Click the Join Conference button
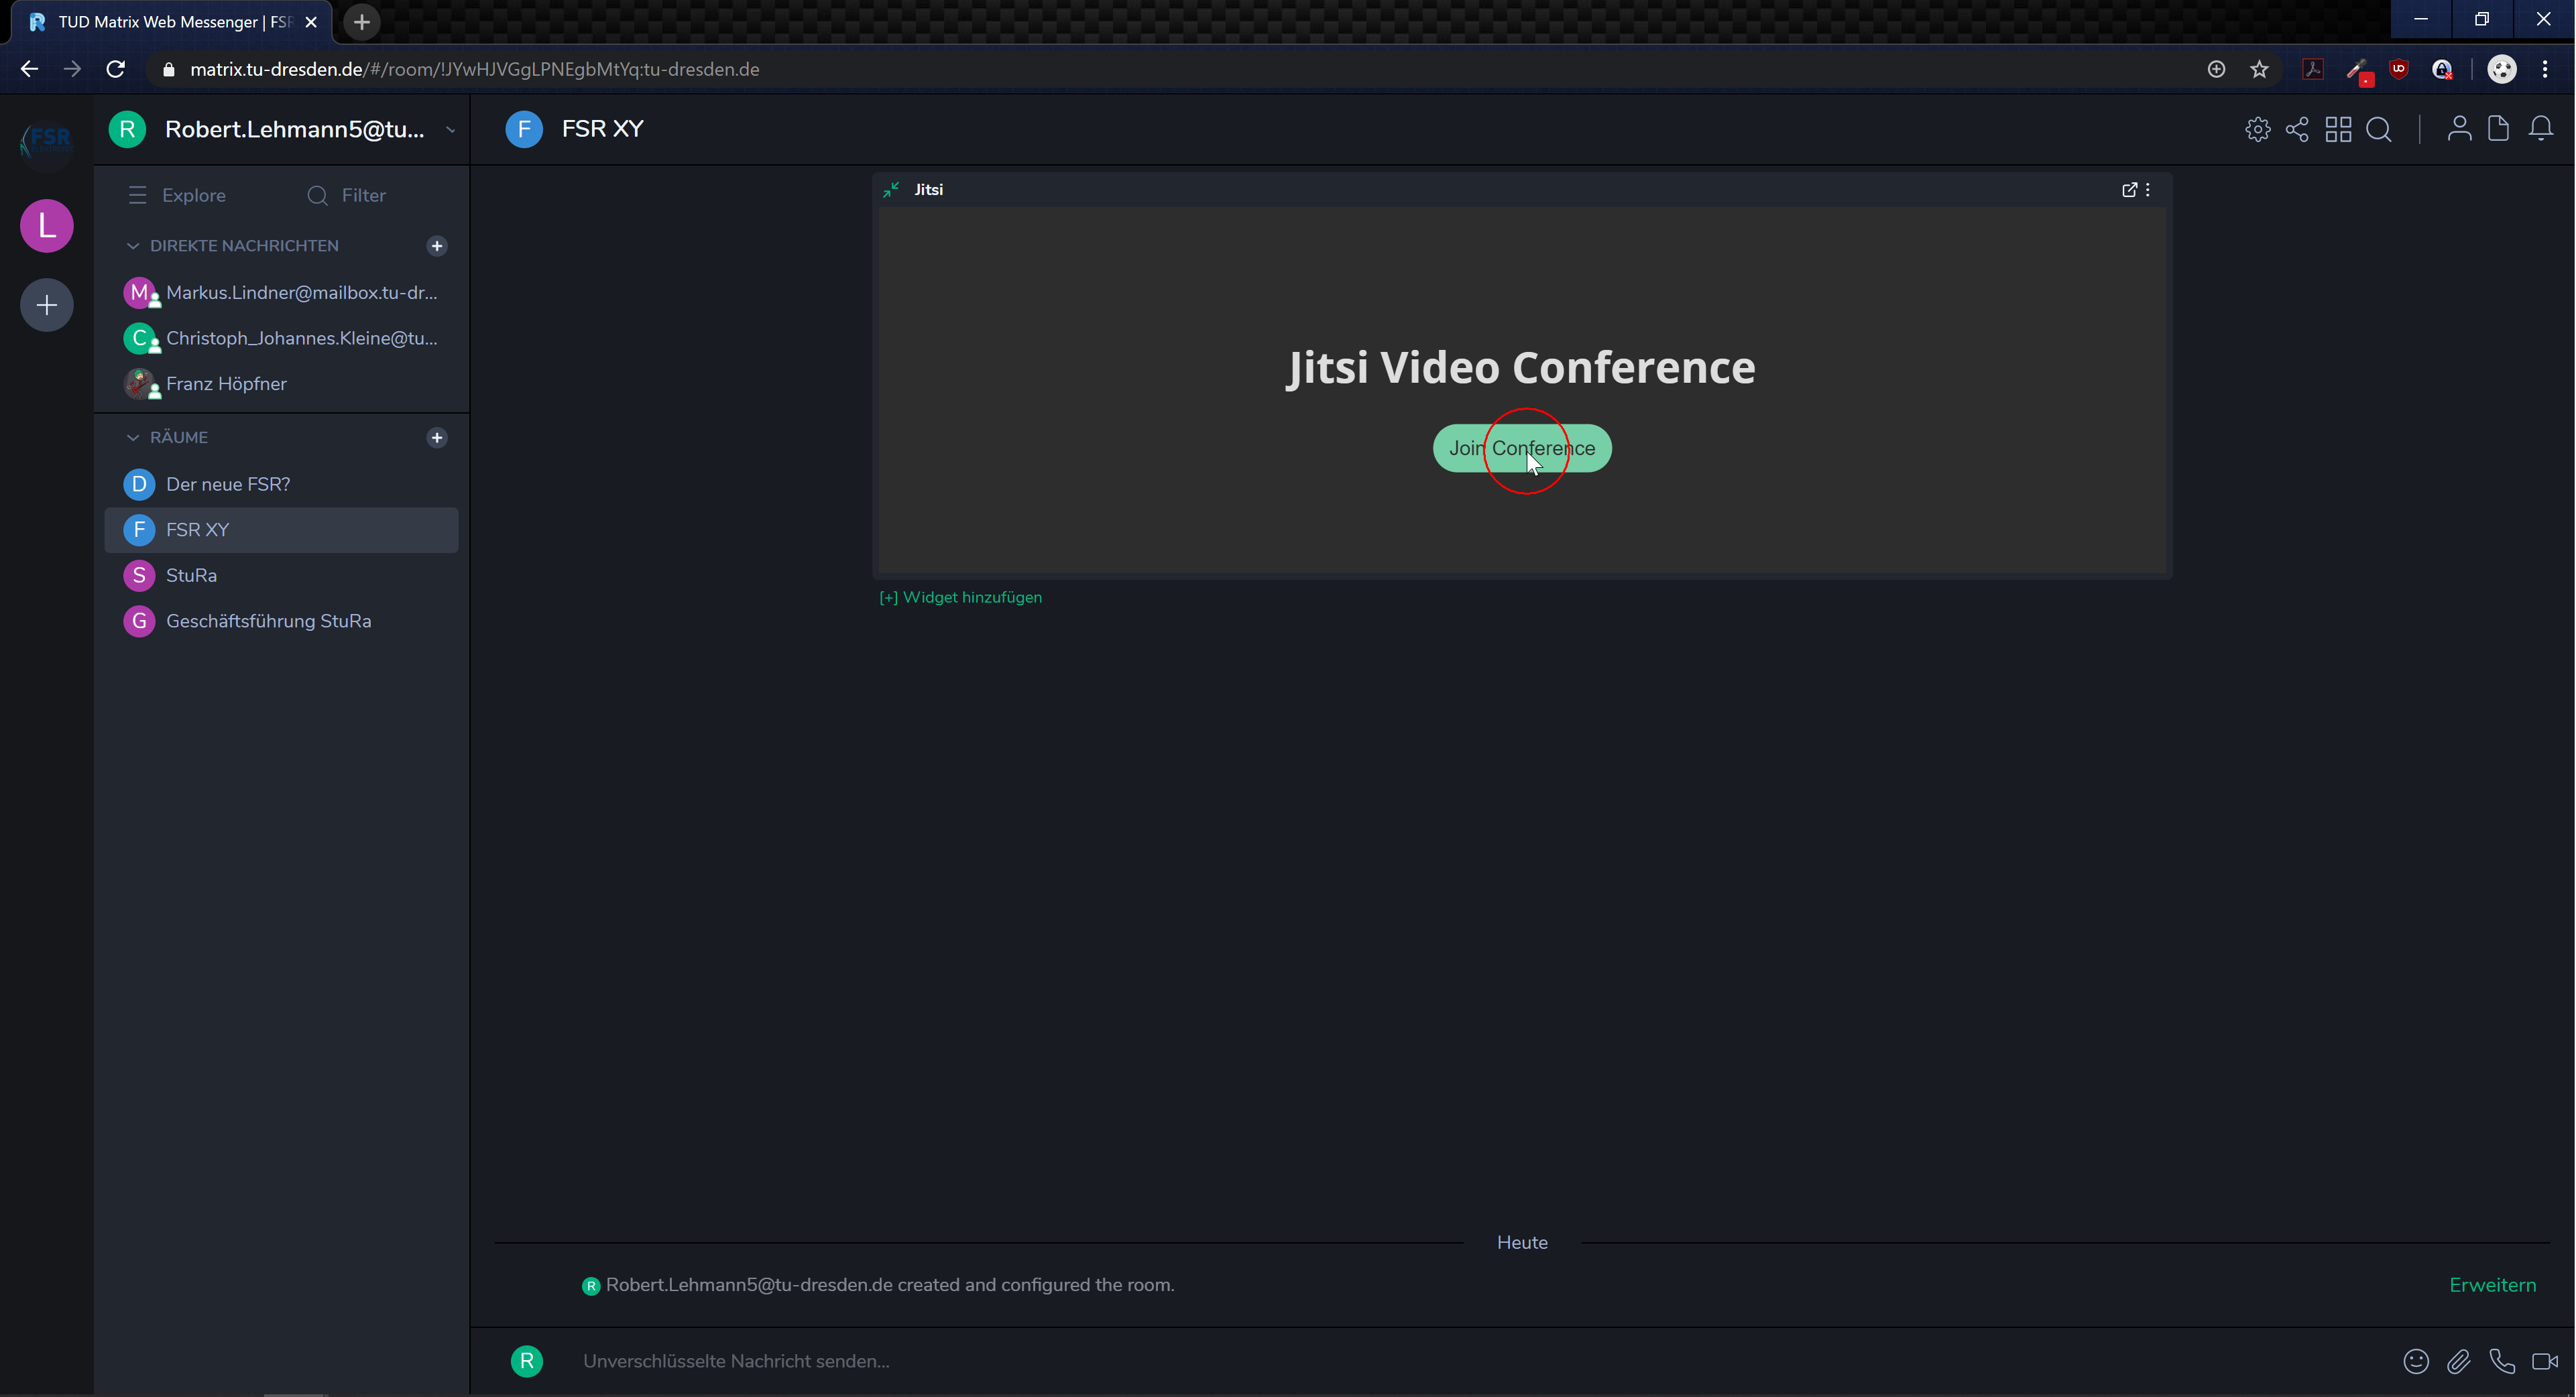Viewport: 2576px width, 1397px height. tap(1521, 448)
